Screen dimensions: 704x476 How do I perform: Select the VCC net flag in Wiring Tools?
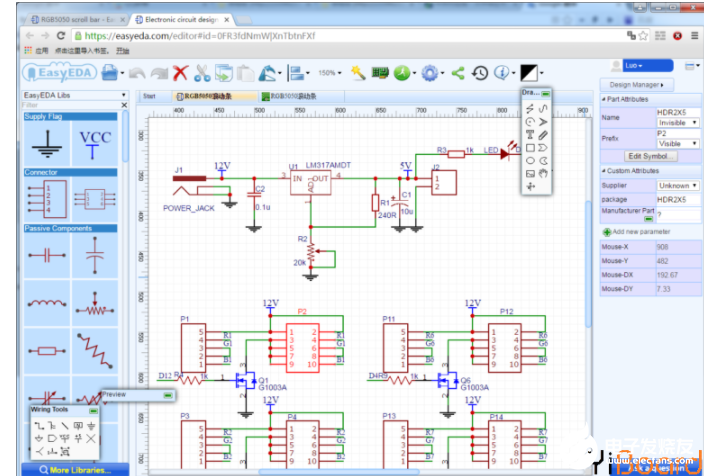point(65,438)
